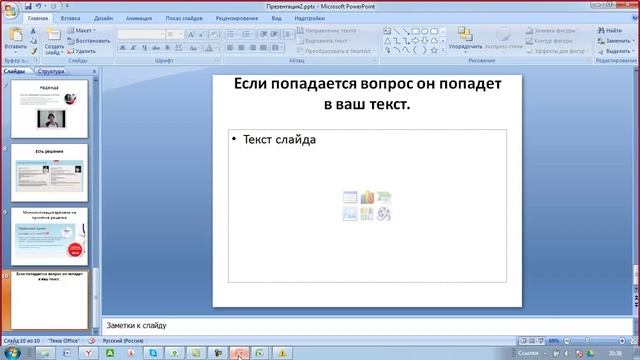The image size is (640, 360).
Task: Copy the selection to the clipboard
Action: pyautogui.click(x=33, y=41)
